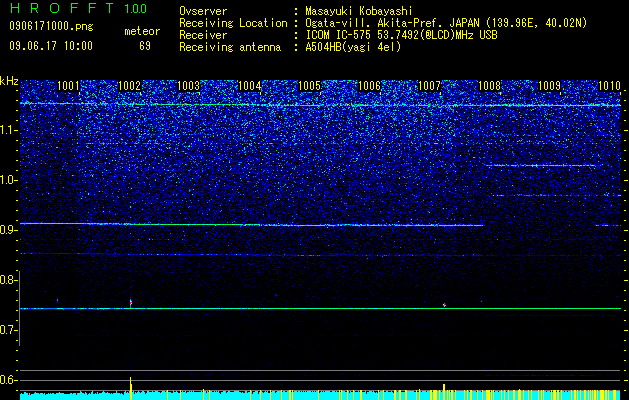The width and height of the screenshot is (629, 400).
Task: Click the 1007 time marker label
Action: pyautogui.click(x=429, y=85)
